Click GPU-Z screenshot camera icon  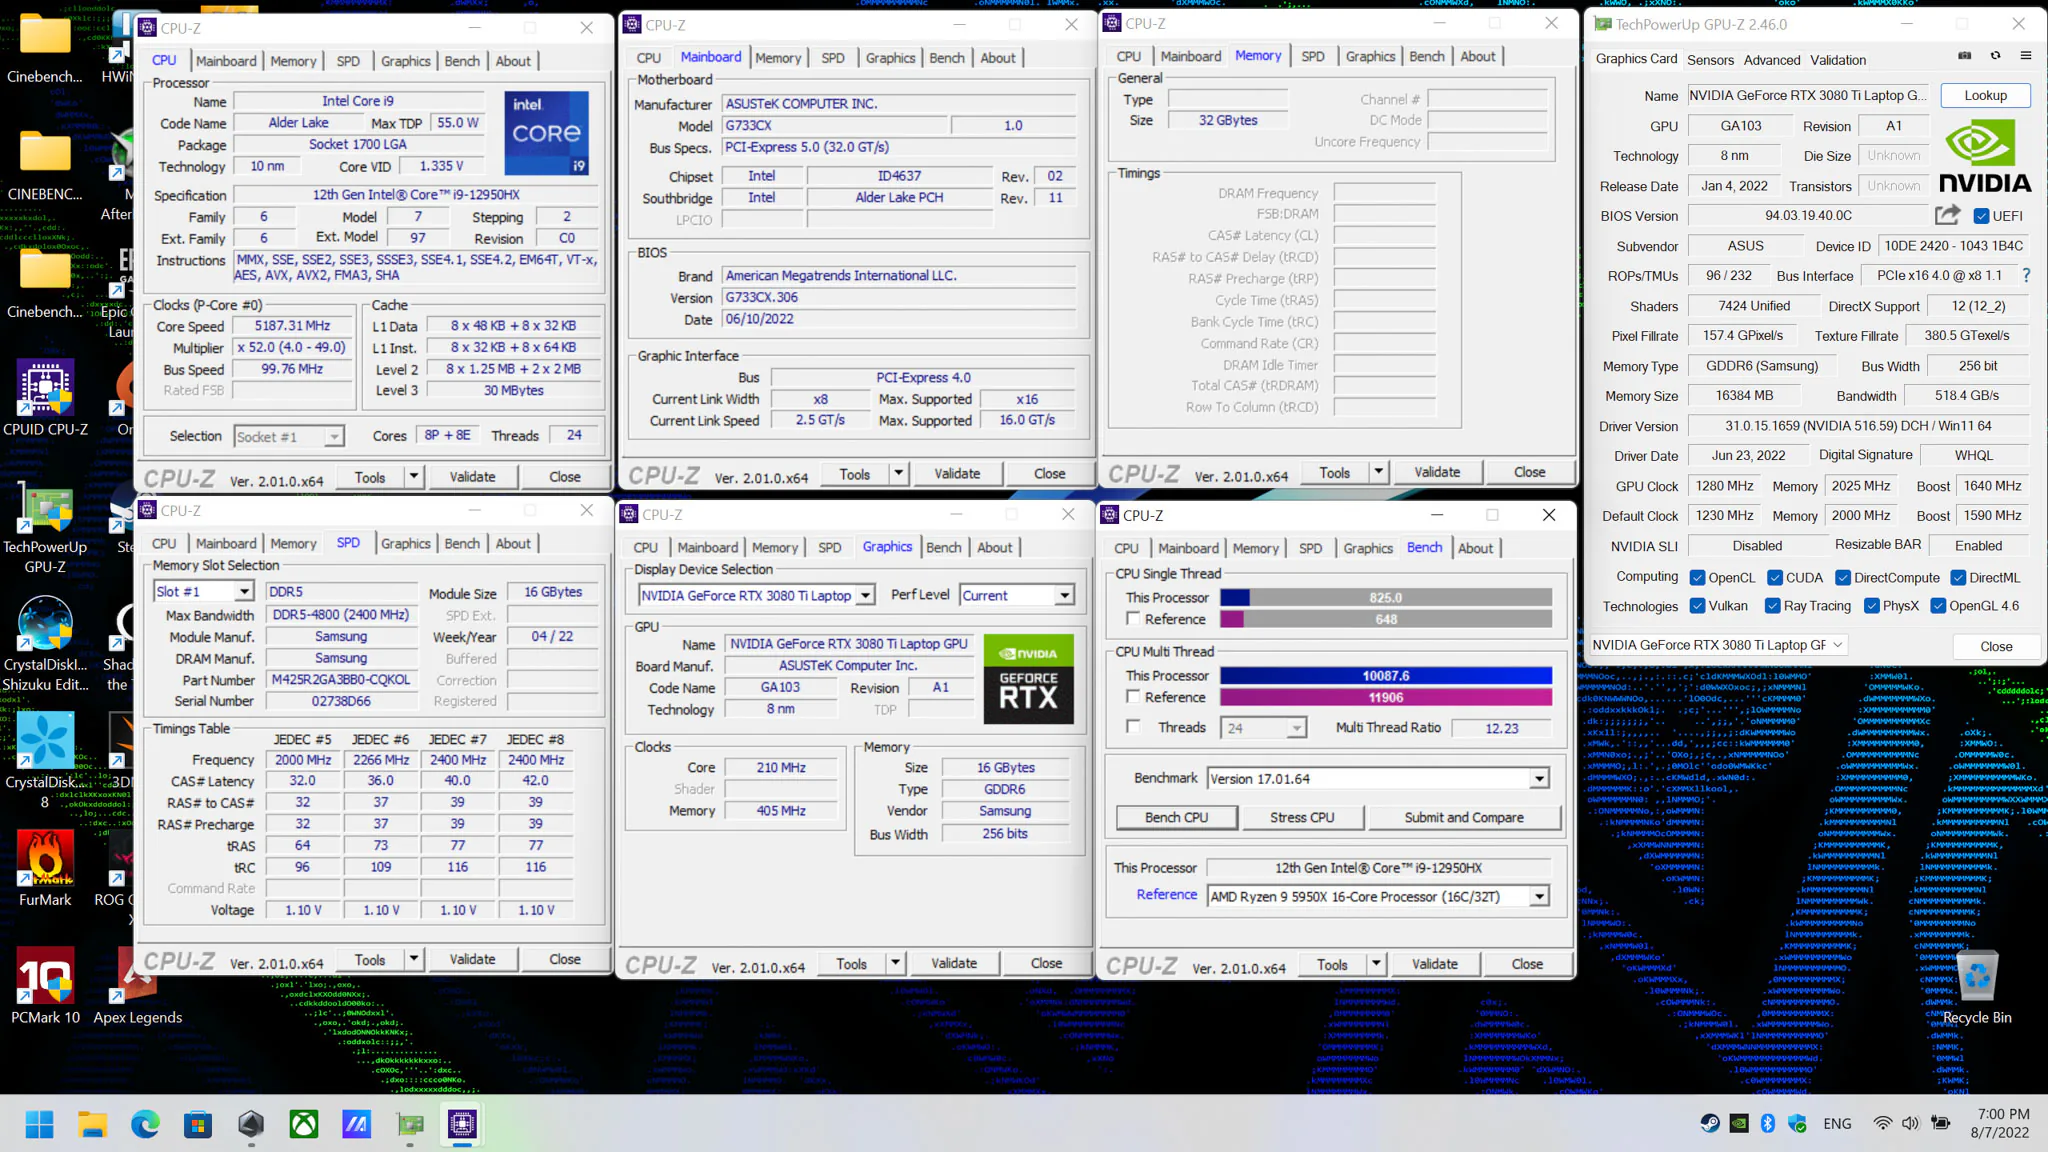pos(1964,56)
